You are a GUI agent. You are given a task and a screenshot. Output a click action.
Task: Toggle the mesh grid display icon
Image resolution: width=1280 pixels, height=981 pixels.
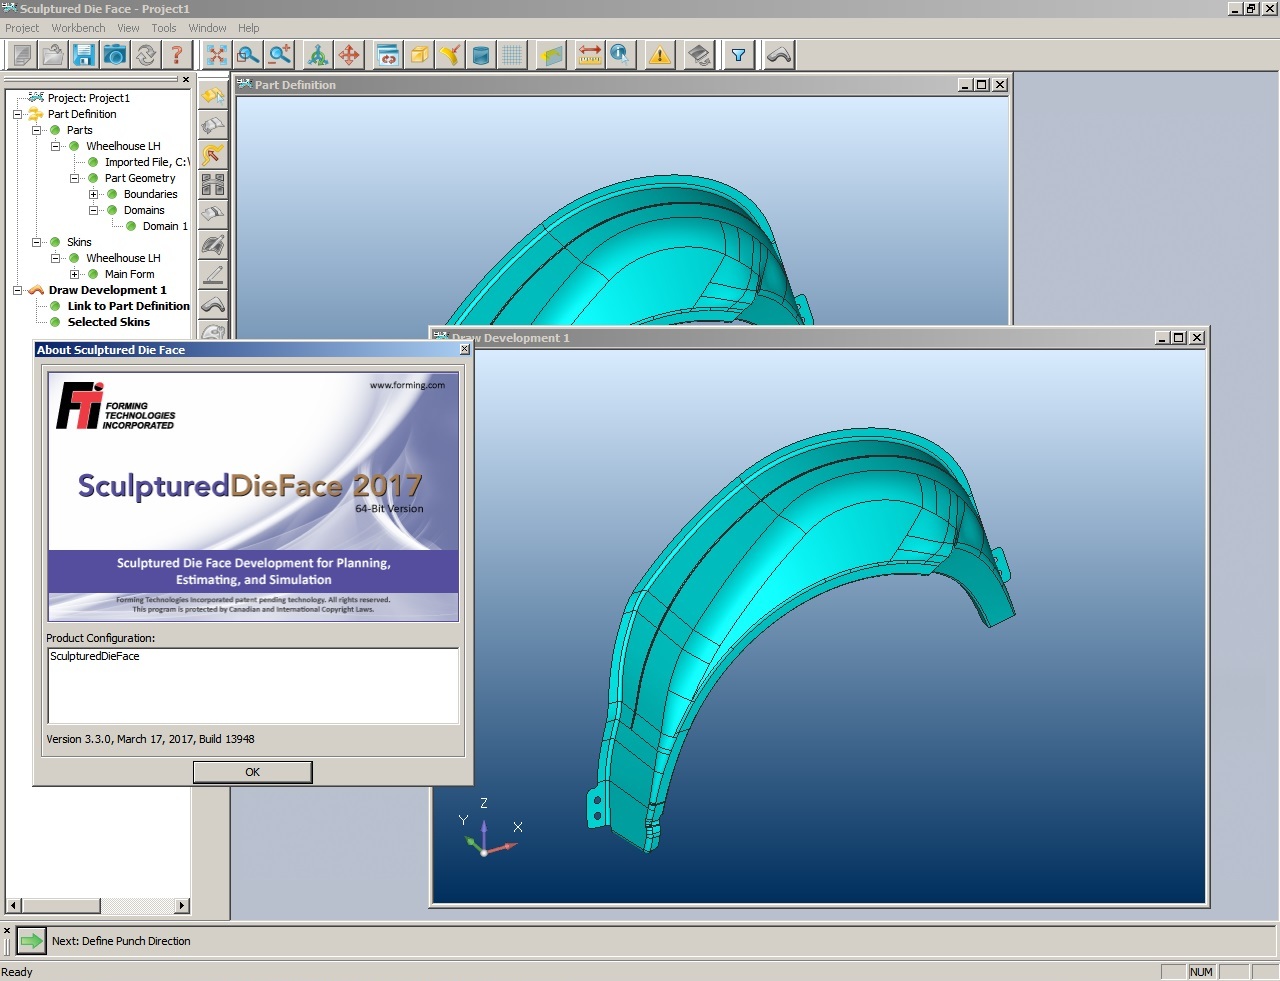pos(512,55)
